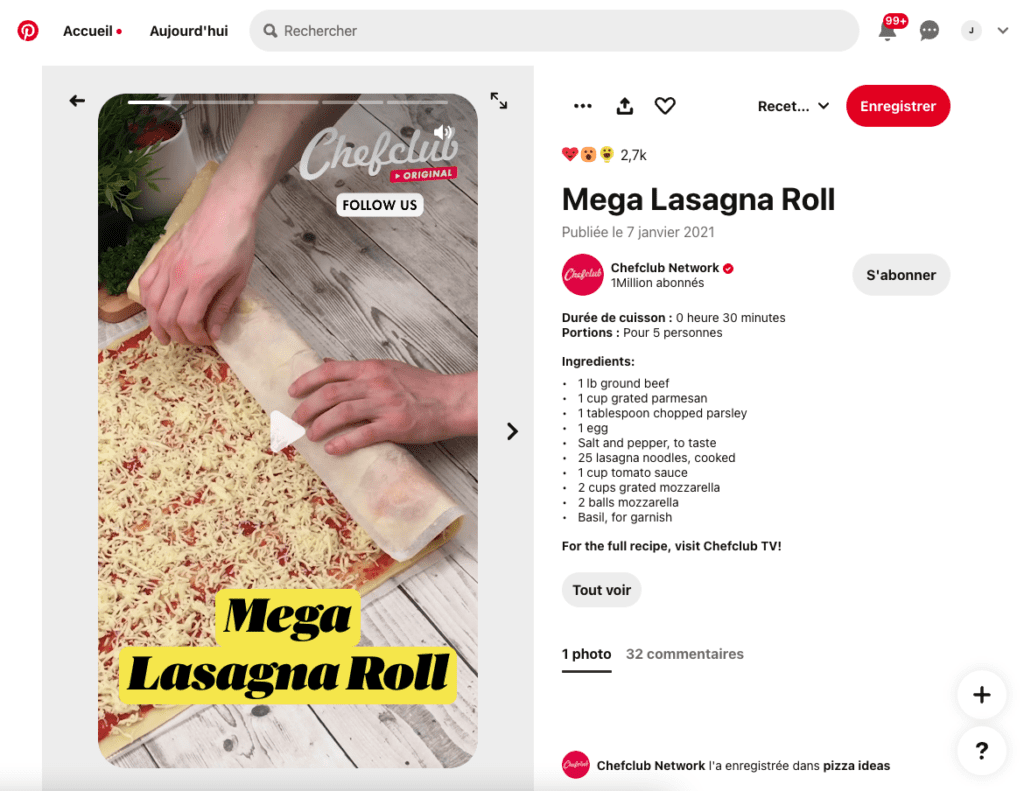Open the question mark help button
The width and height of the screenshot is (1024, 791).
[x=982, y=751]
